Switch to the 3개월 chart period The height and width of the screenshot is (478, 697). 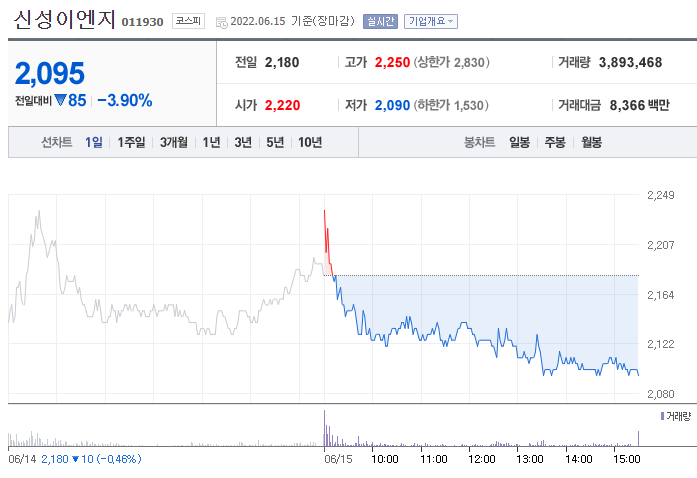point(173,142)
